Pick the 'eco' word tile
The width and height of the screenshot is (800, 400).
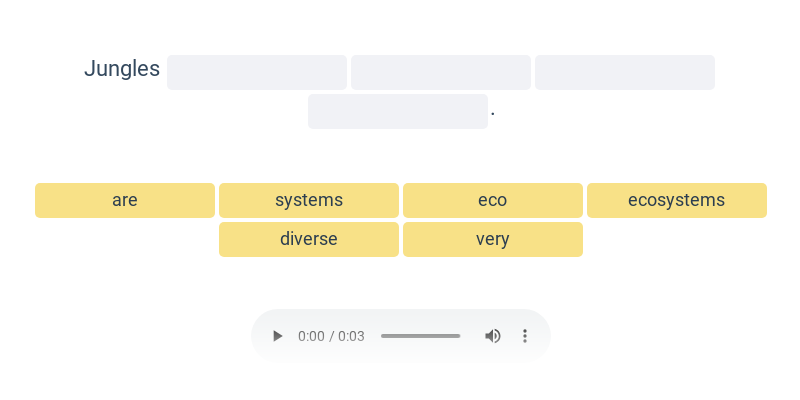click(x=493, y=200)
